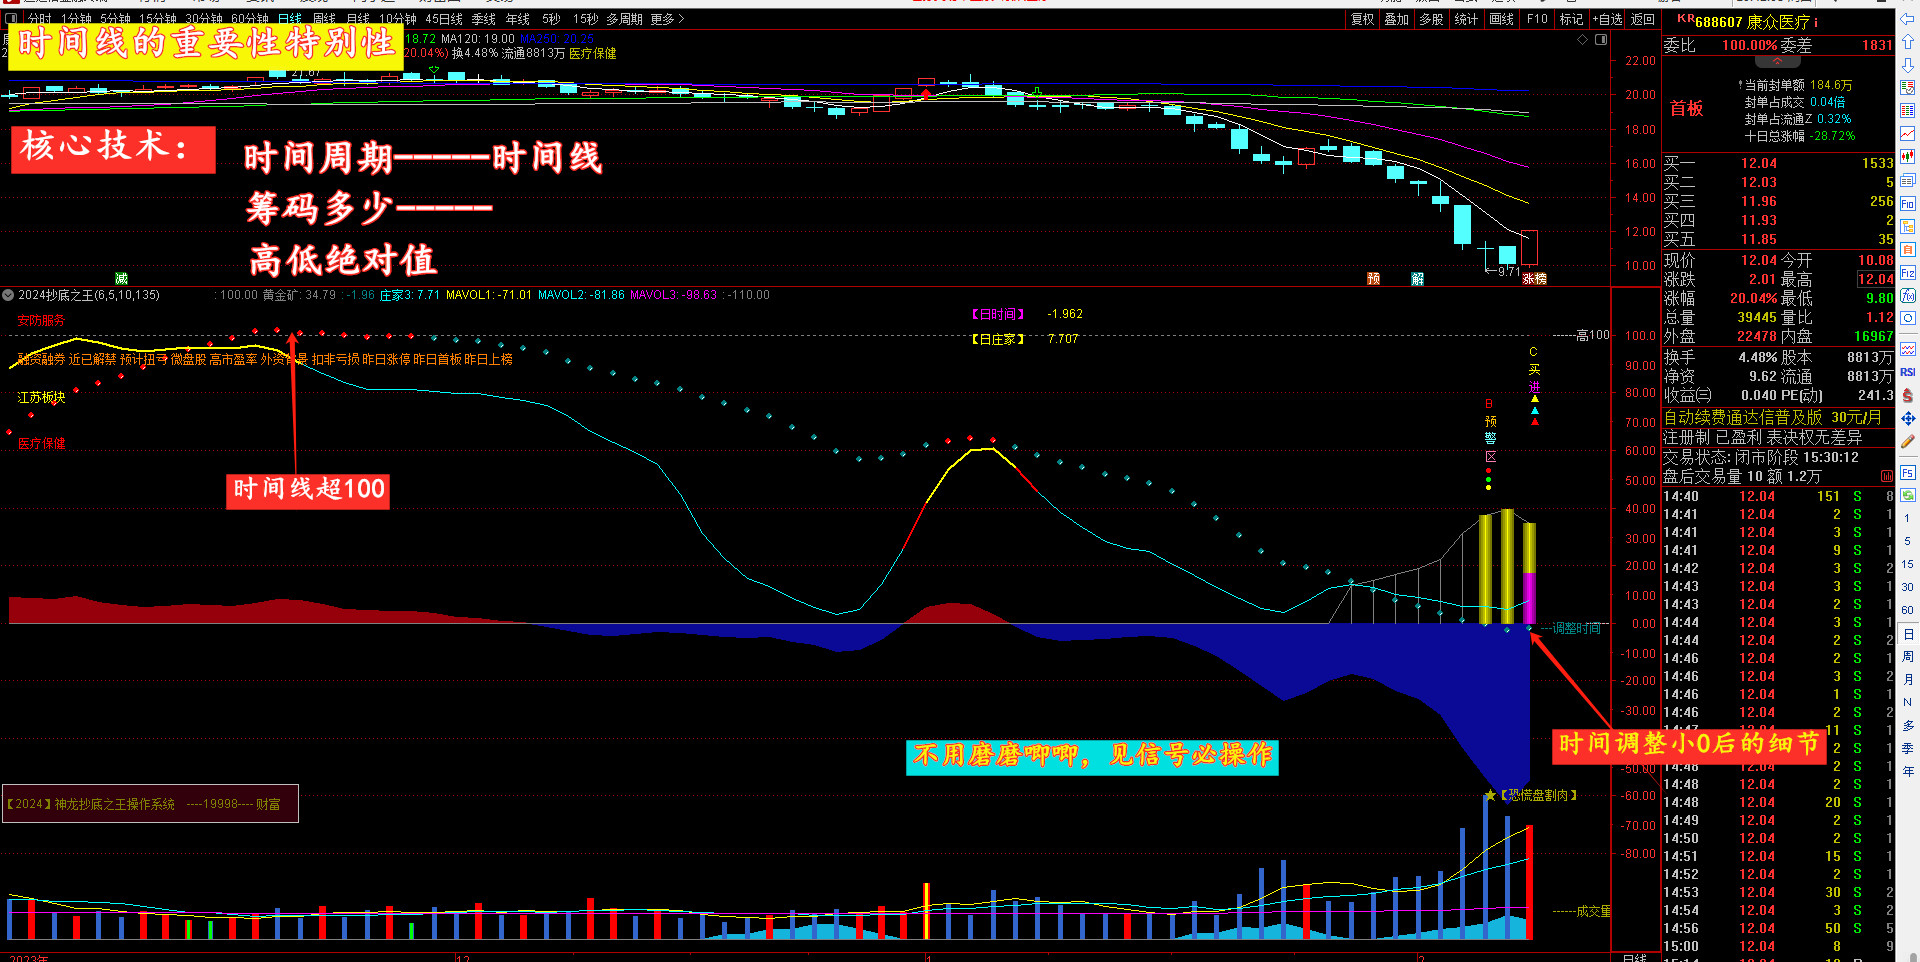Screen dimensions: 1920x962
Task: Toggle the side panel icon beside price axis
Action: pyautogui.click(x=1601, y=40)
